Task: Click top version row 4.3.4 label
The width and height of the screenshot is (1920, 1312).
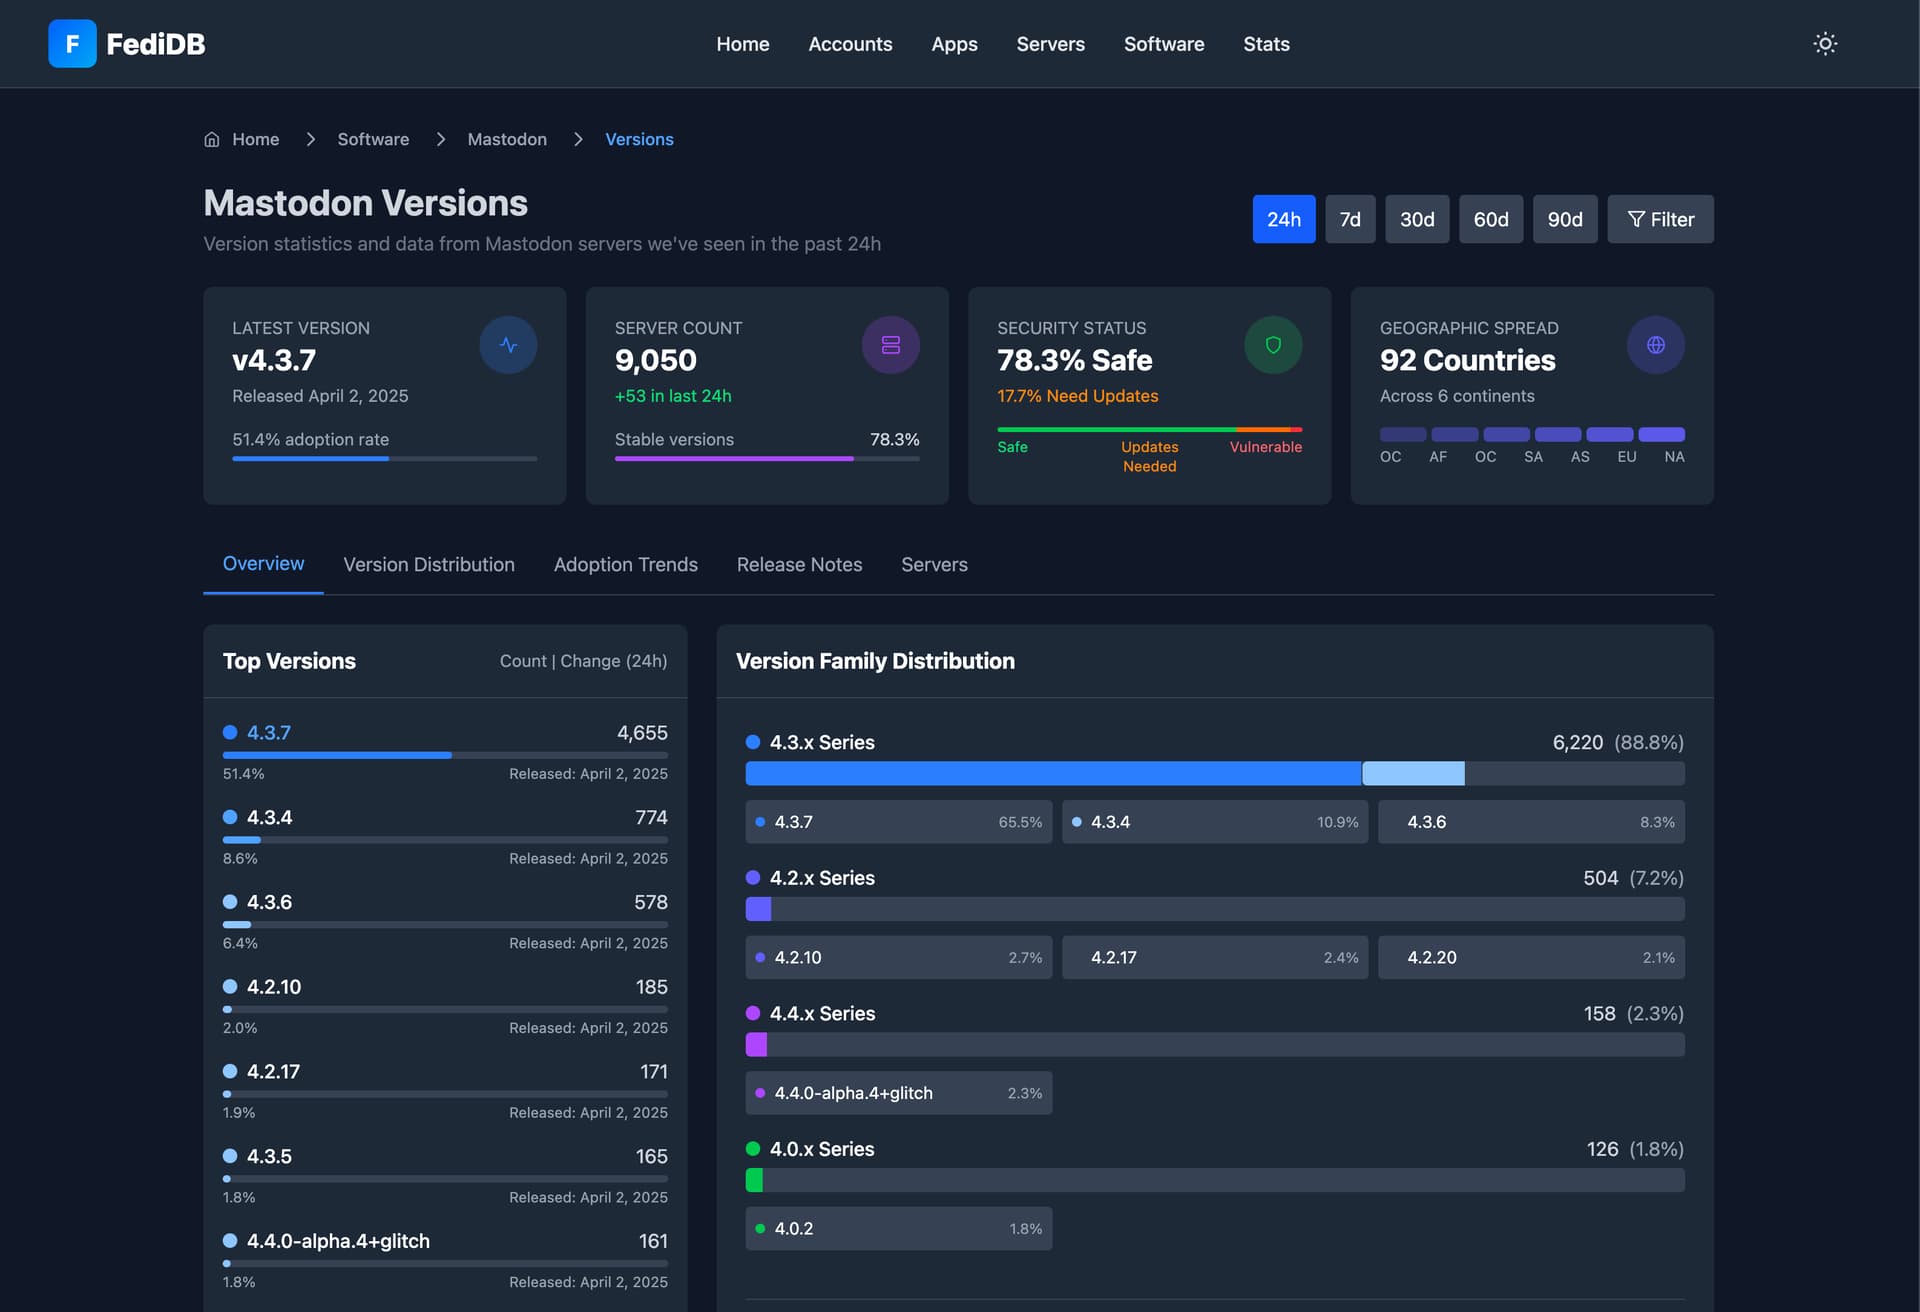Action: pyautogui.click(x=269, y=817)
